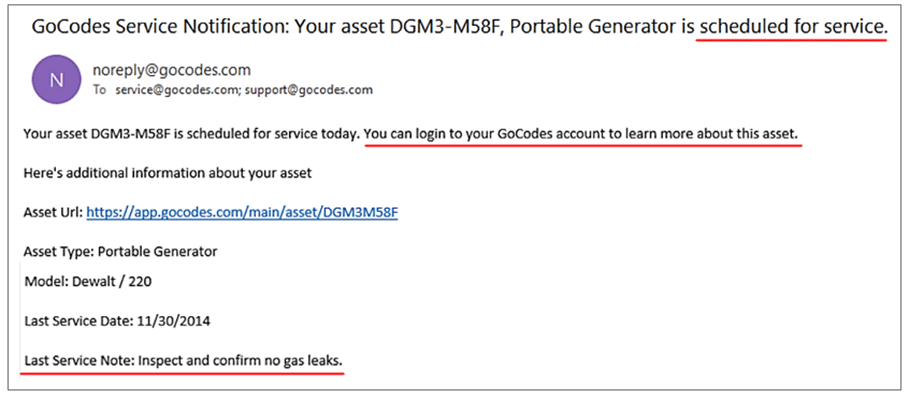This screenshot has height=398, width=909.
Task: Click the 'Last Service Date: 11/30/2014' line
Action: 117,321
